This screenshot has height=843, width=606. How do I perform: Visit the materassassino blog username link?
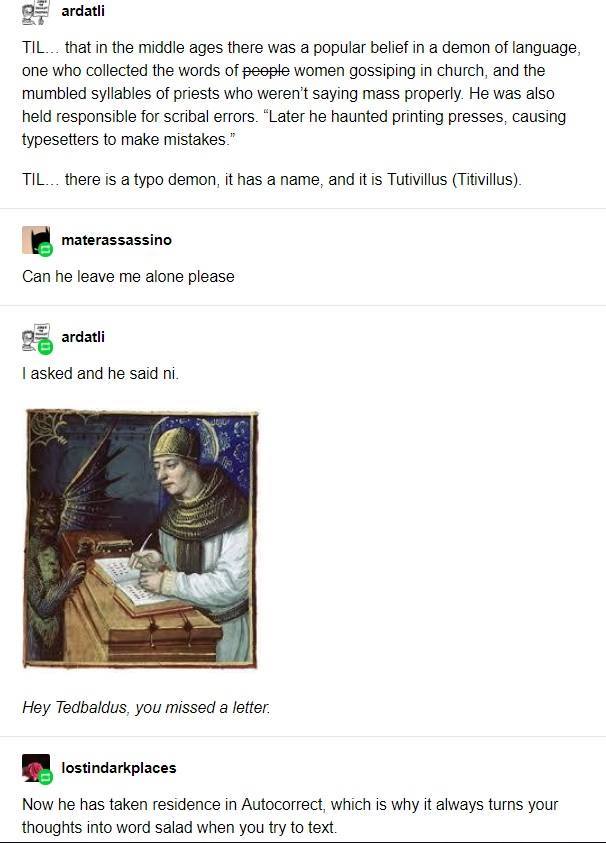tap(117, 240)
